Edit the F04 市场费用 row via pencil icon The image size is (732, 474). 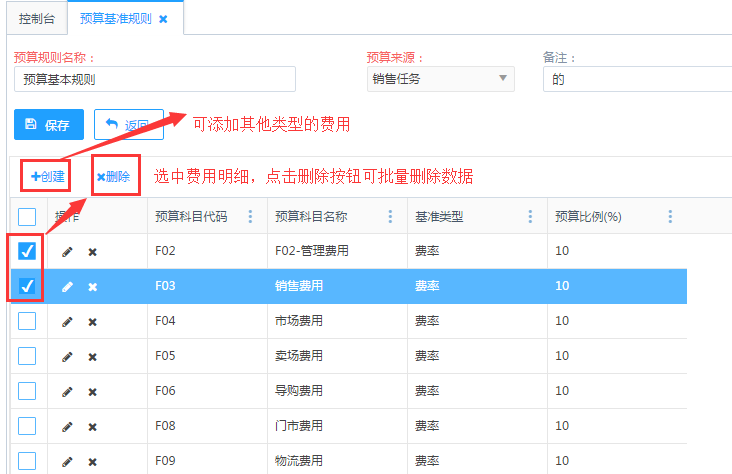pos(67,322)
